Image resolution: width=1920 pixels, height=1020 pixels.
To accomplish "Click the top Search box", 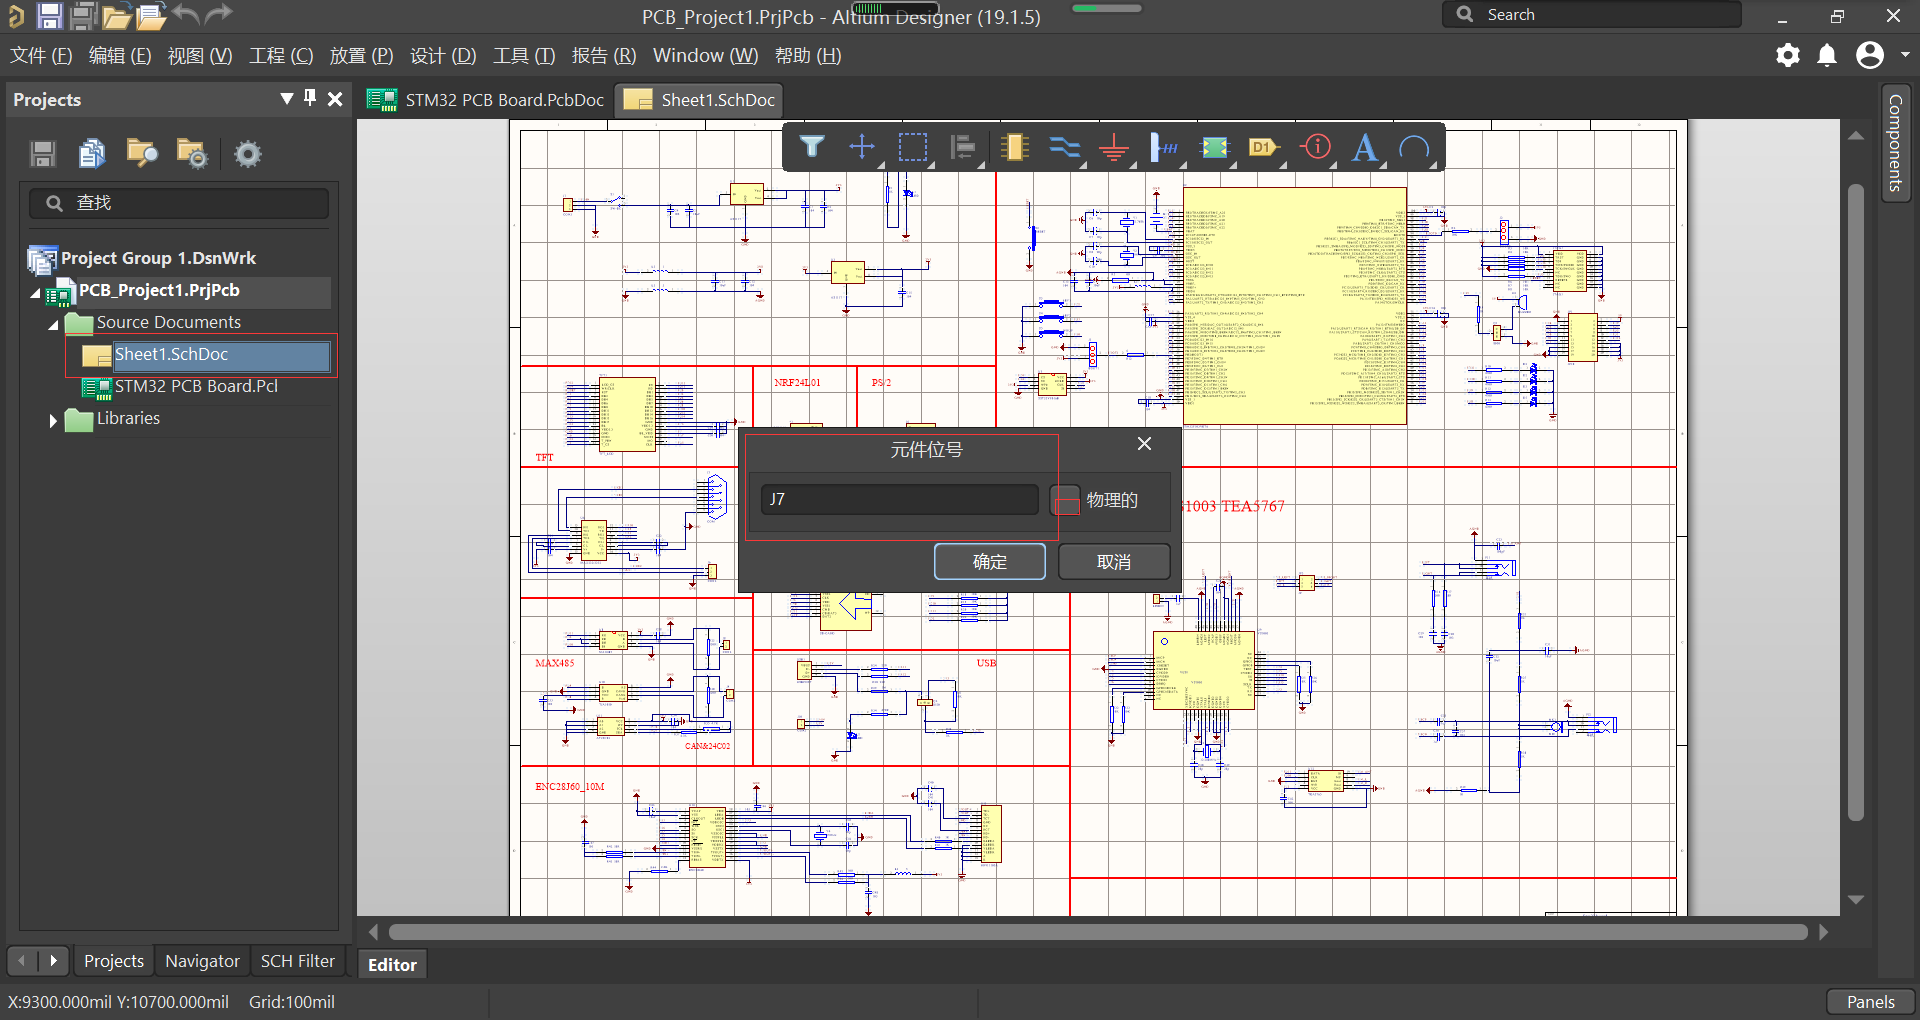I will click(1591, 14).
